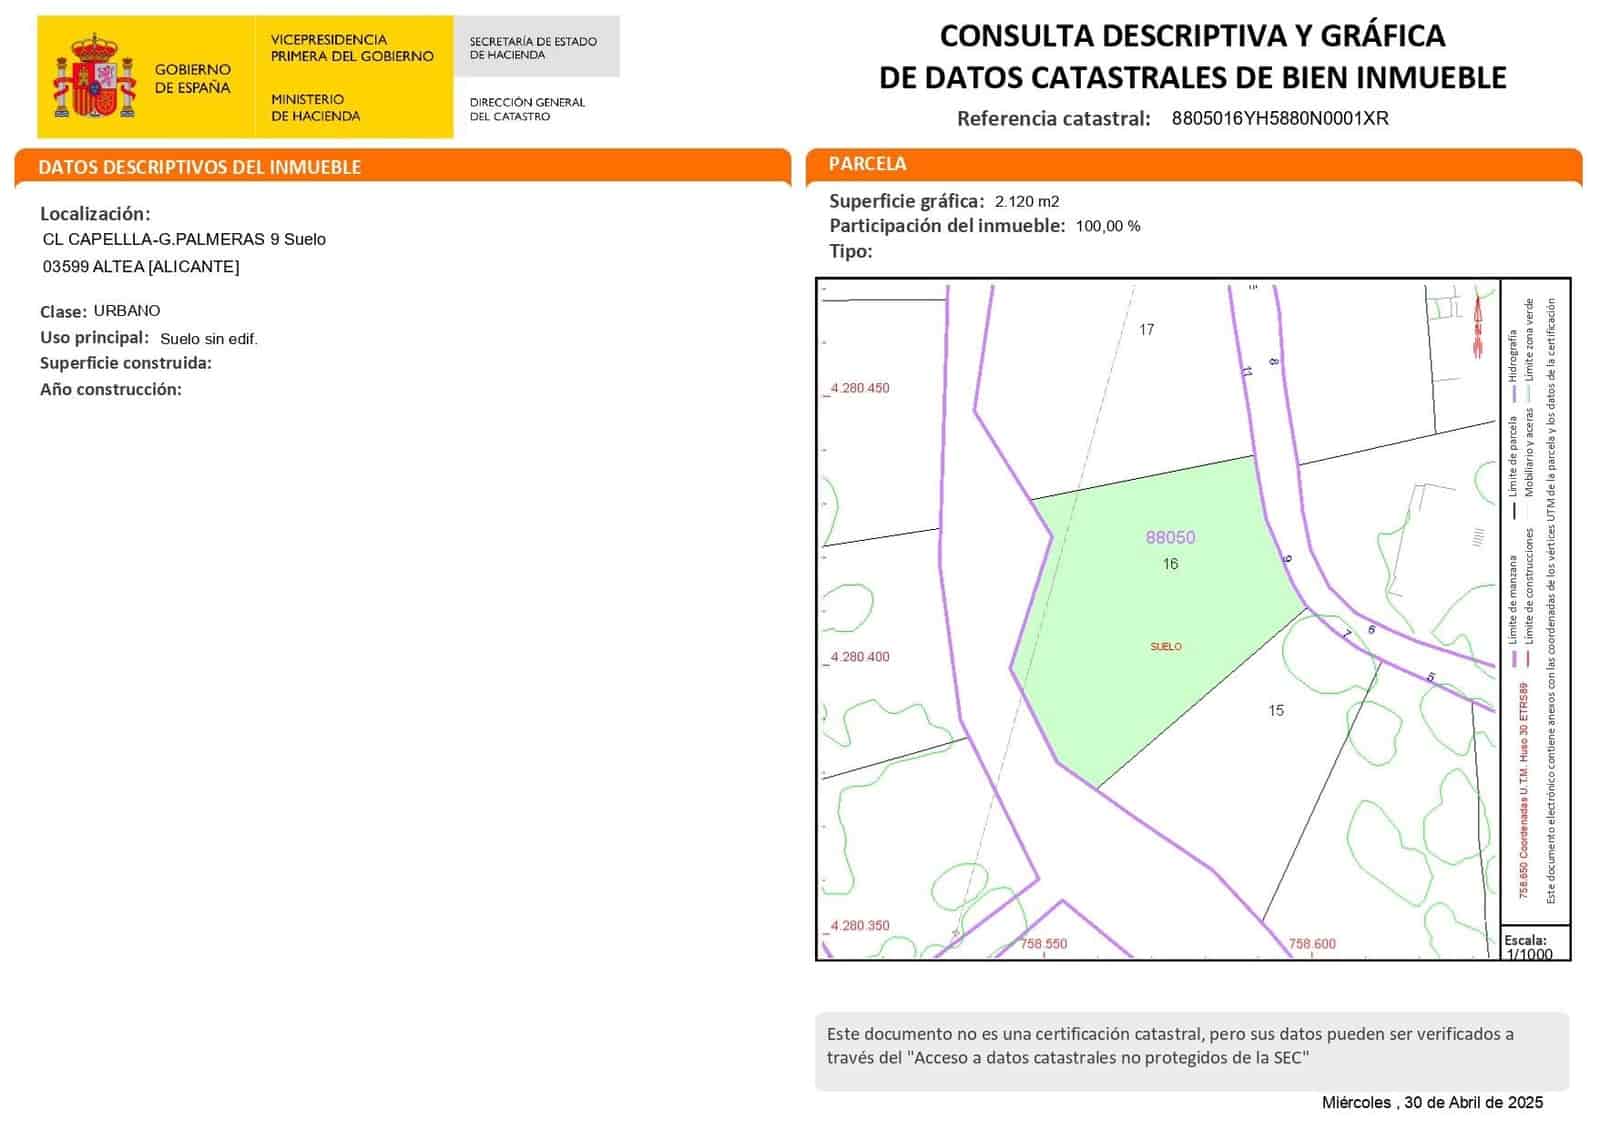Click neighboring parcel number 15 on map
Image resolution: width=1600 pixels, height=1130 pixels.
pyautogui.click(x=1278, y=711)
